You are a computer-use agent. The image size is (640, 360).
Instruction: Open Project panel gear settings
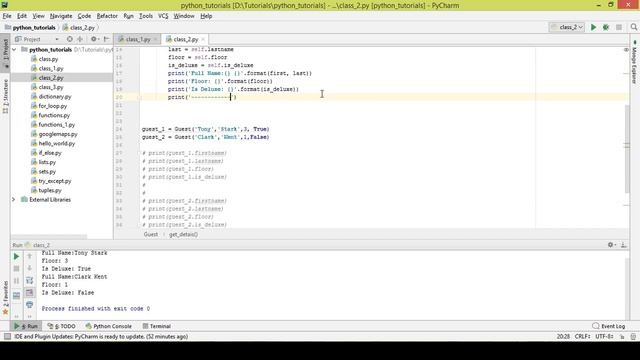(94, 39)
